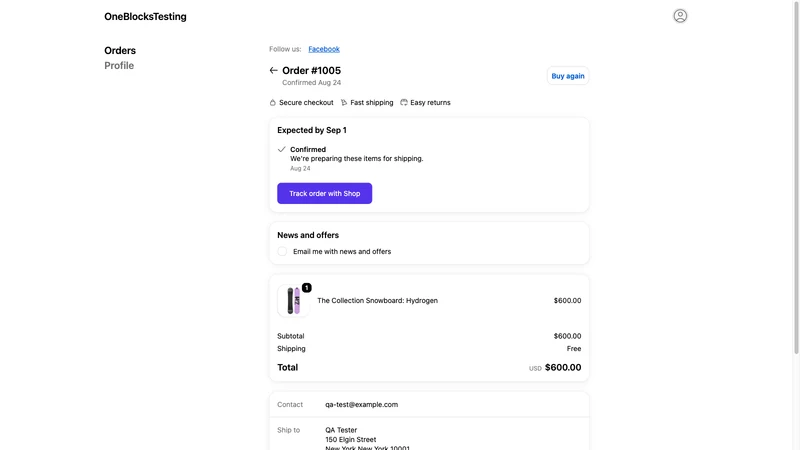The image size is (800, 450).
Task: Go back using the arrow beside Order #1005
Action: point(273,70)
